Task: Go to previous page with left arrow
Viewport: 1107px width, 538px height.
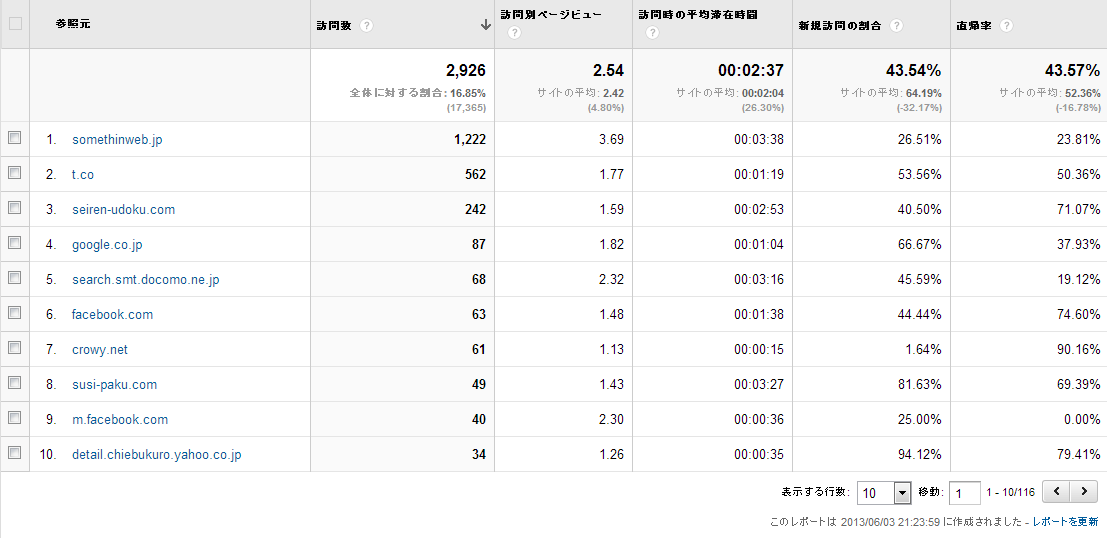Action: 1056,492
